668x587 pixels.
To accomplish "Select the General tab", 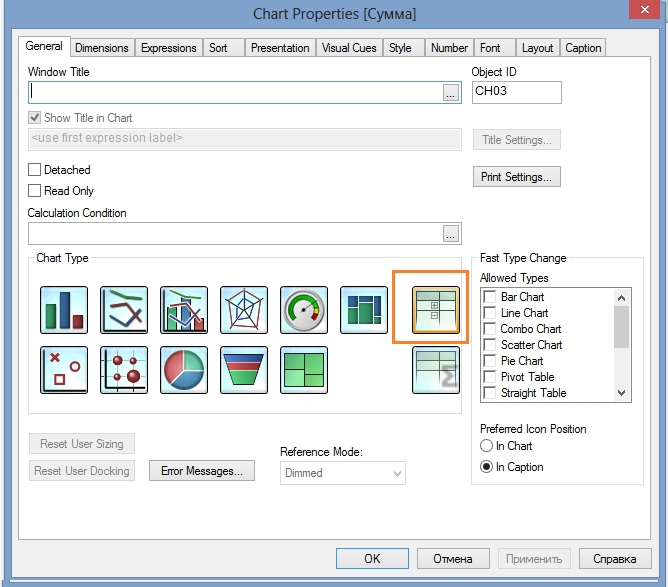I will tap(44, 46).
